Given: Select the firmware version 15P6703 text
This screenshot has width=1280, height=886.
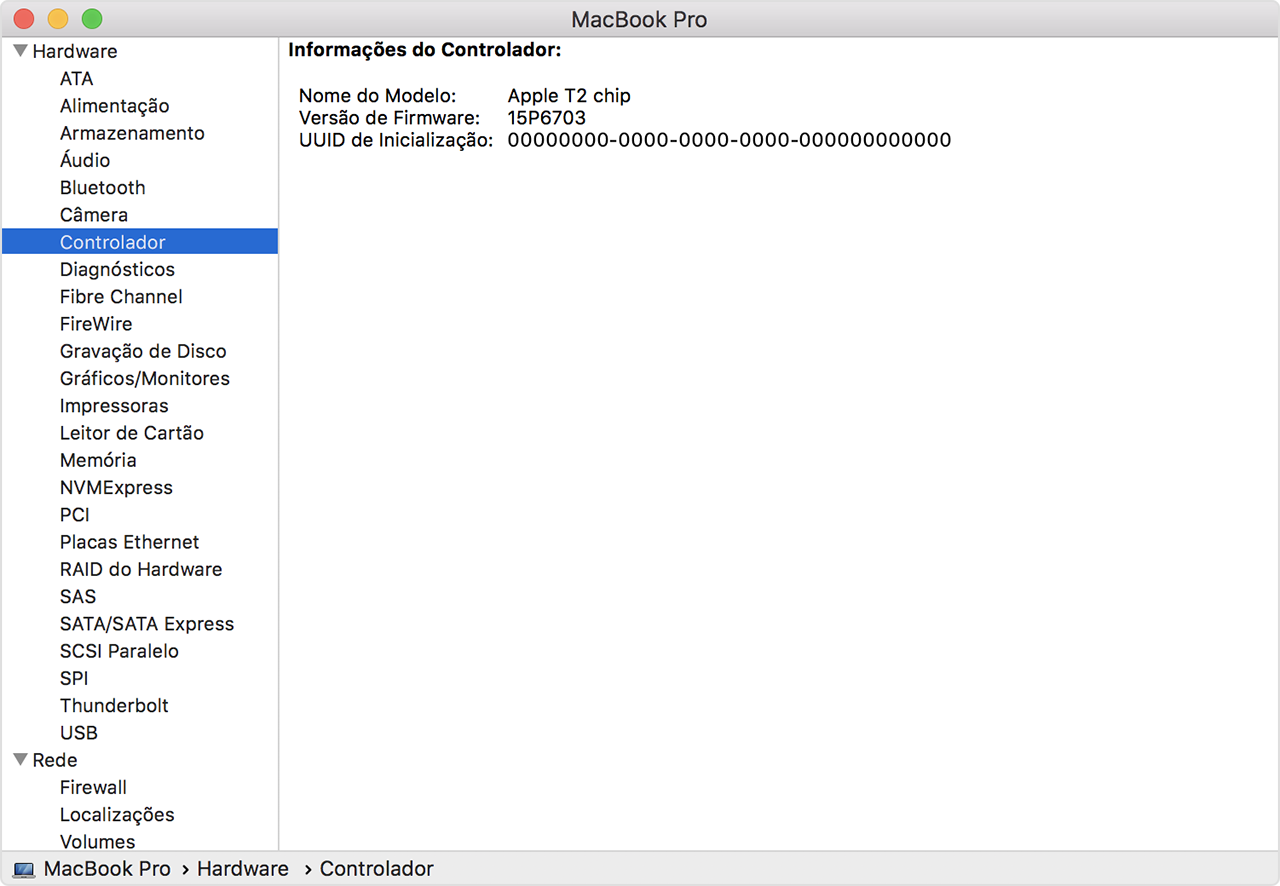Looking at the screenshot, I should [x=546, y=118].
